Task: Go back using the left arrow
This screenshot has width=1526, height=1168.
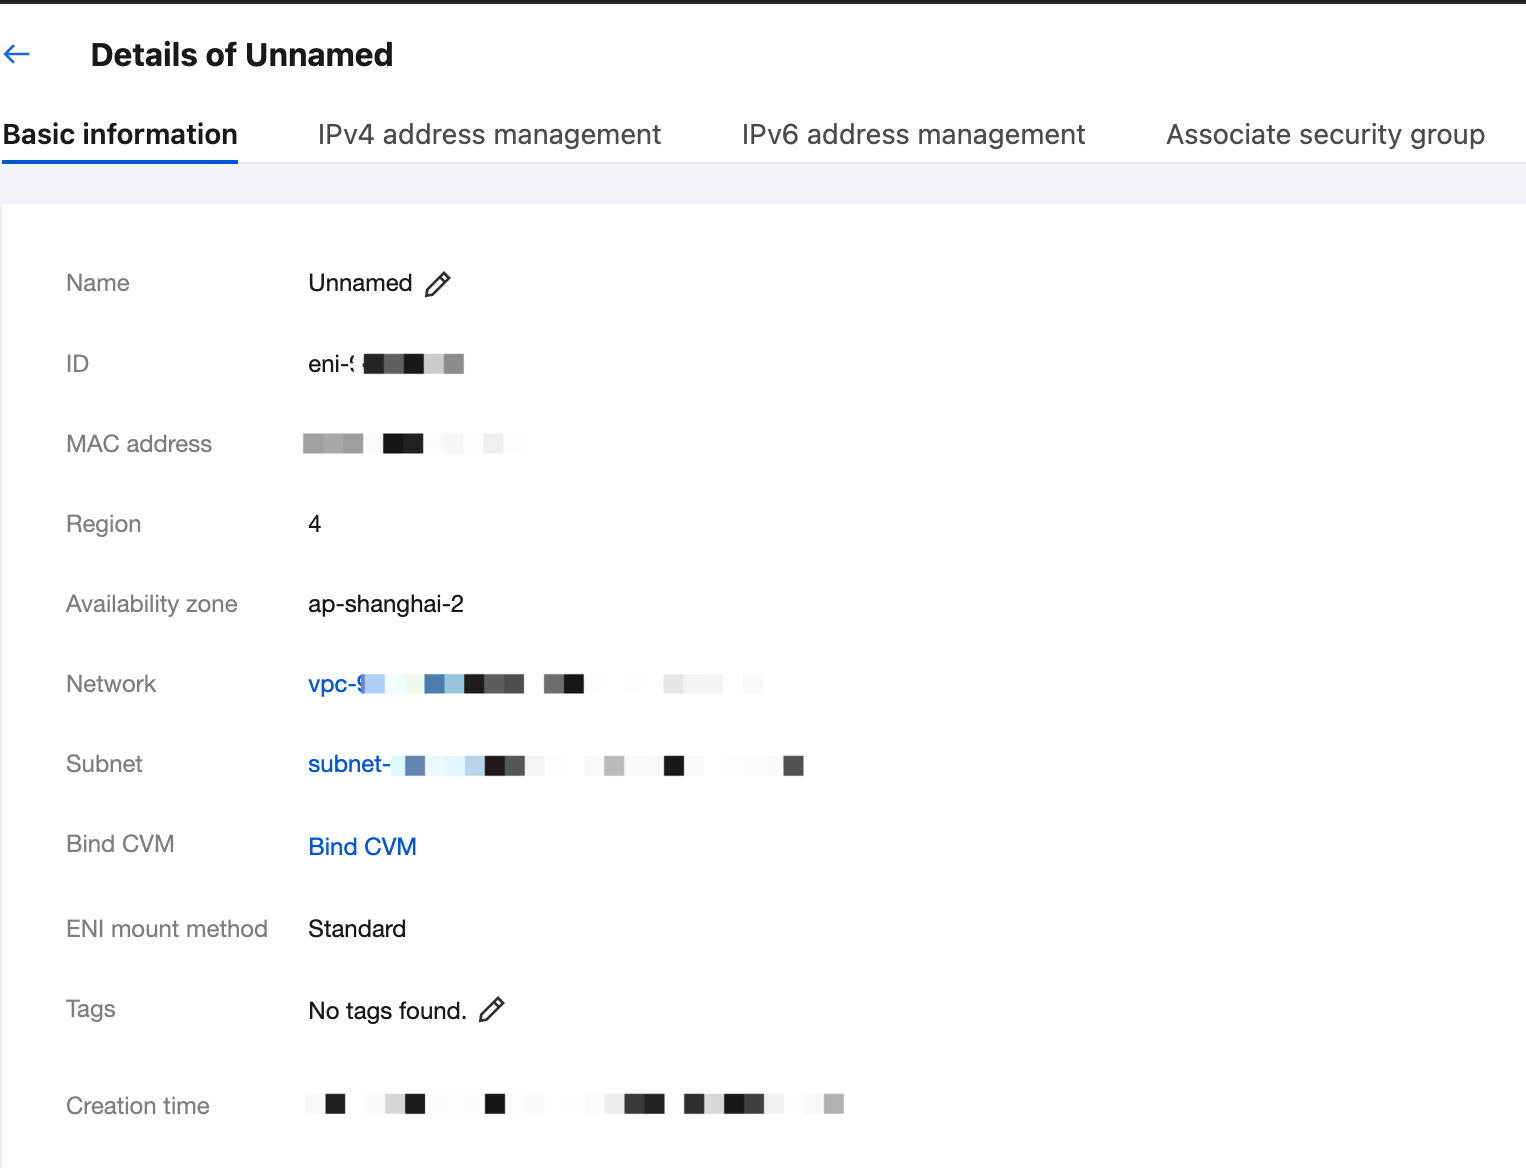Action: 17,54
